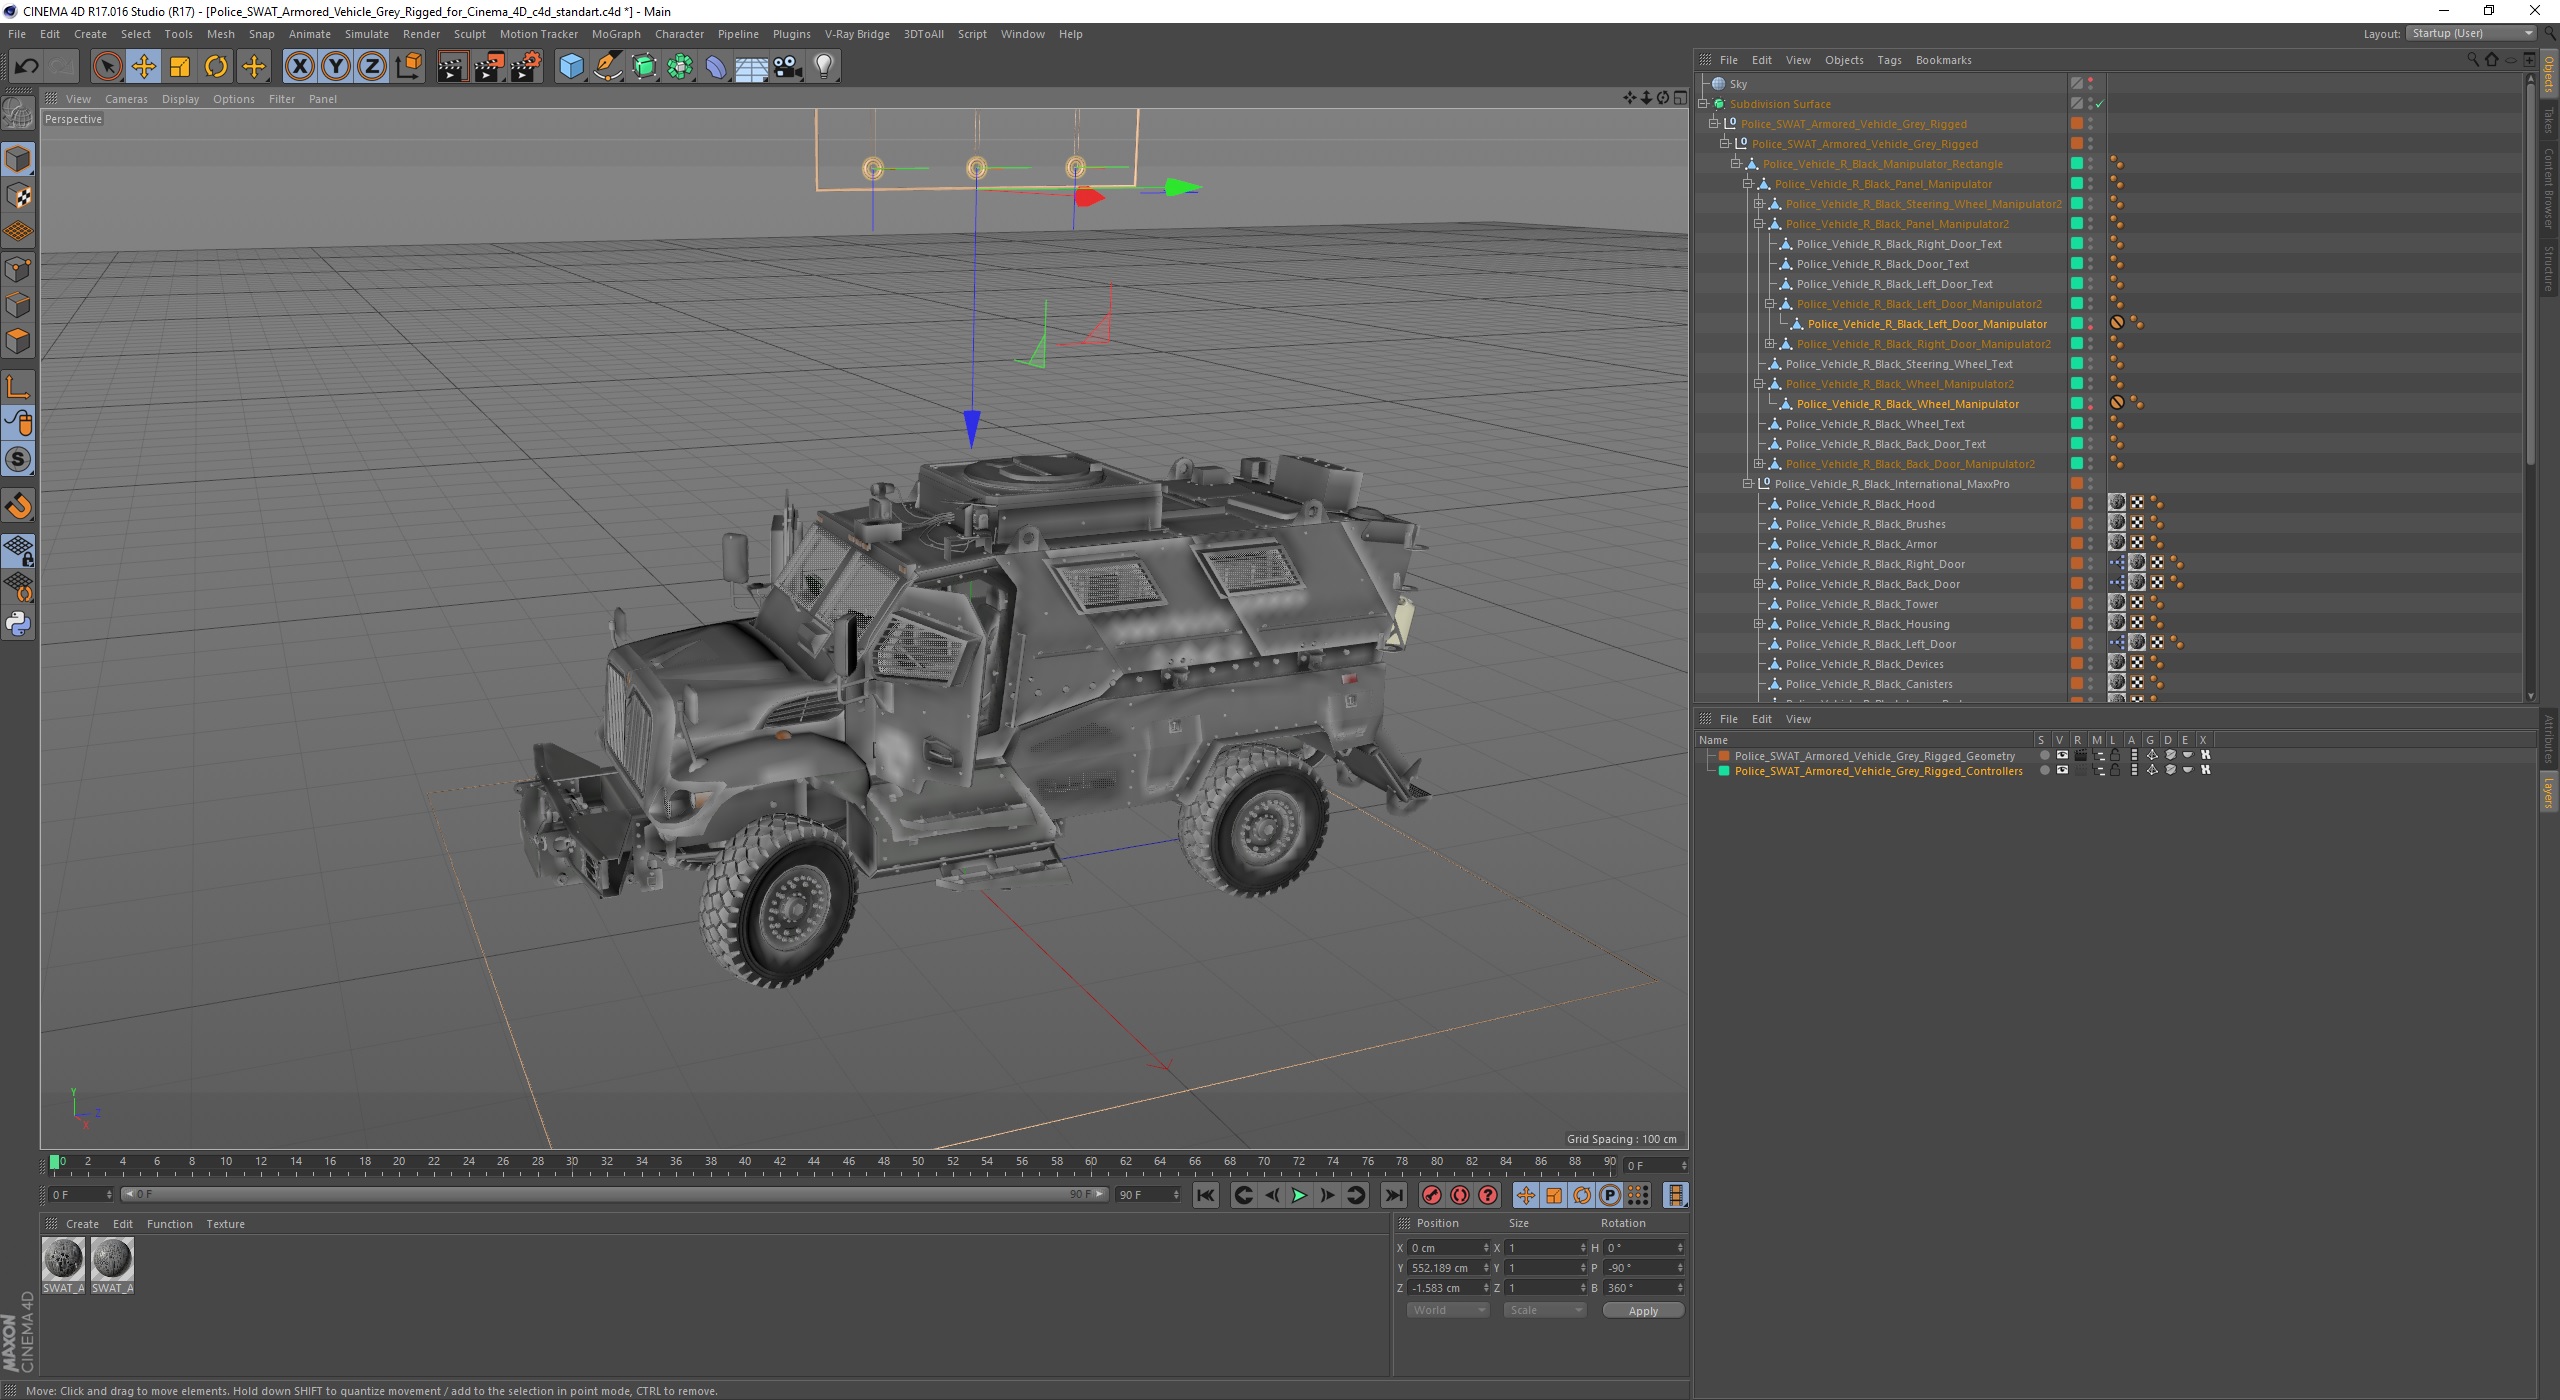Click the Undo arrow icon
Viewport: 2560px width, 1400px height.
(x=27, y=67)
